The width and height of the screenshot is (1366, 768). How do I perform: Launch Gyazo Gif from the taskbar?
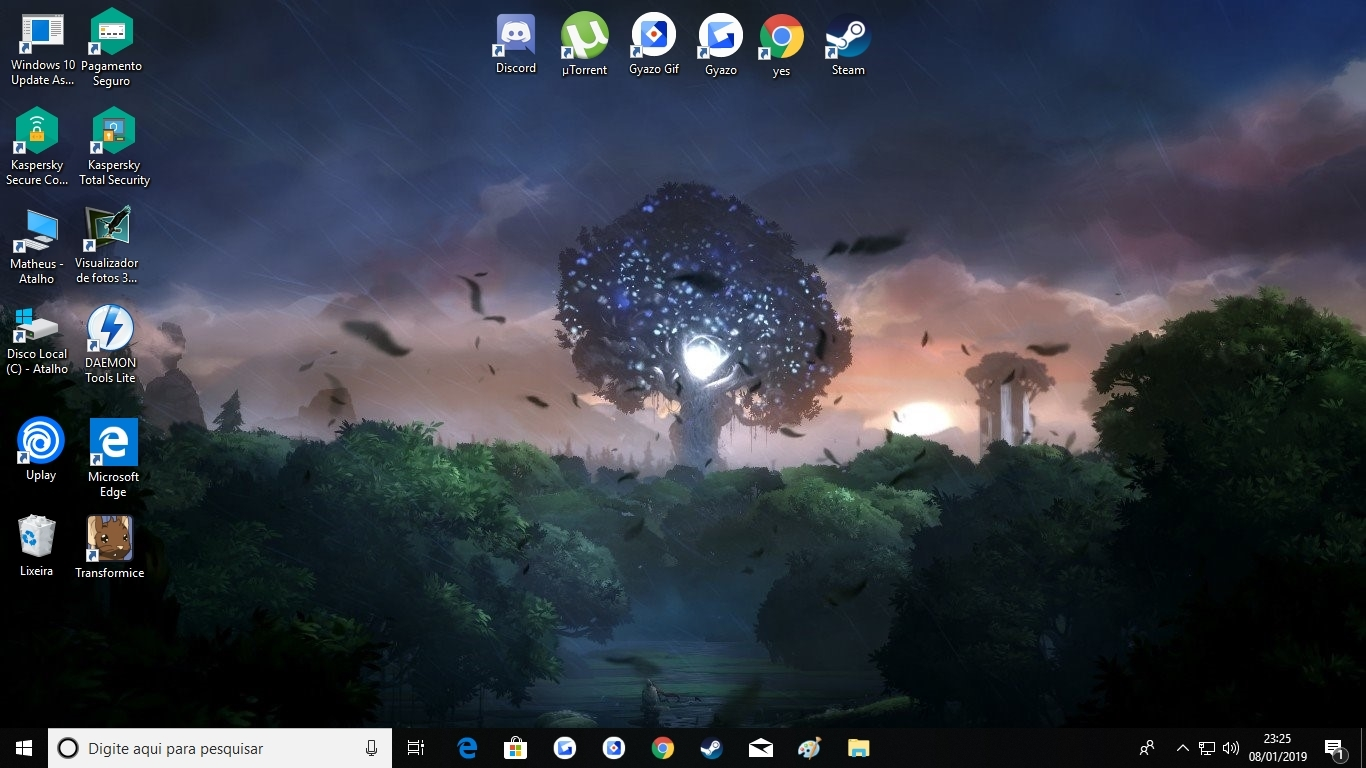(x=614, y=748)
